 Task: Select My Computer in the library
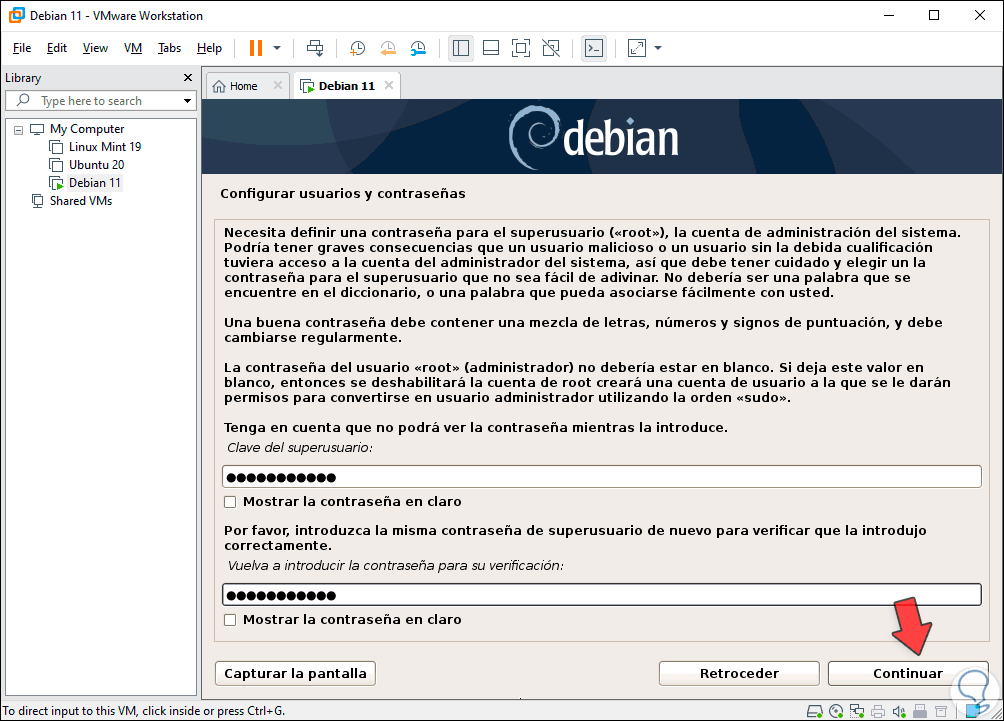pyautogui.click(x=86, y=129)
